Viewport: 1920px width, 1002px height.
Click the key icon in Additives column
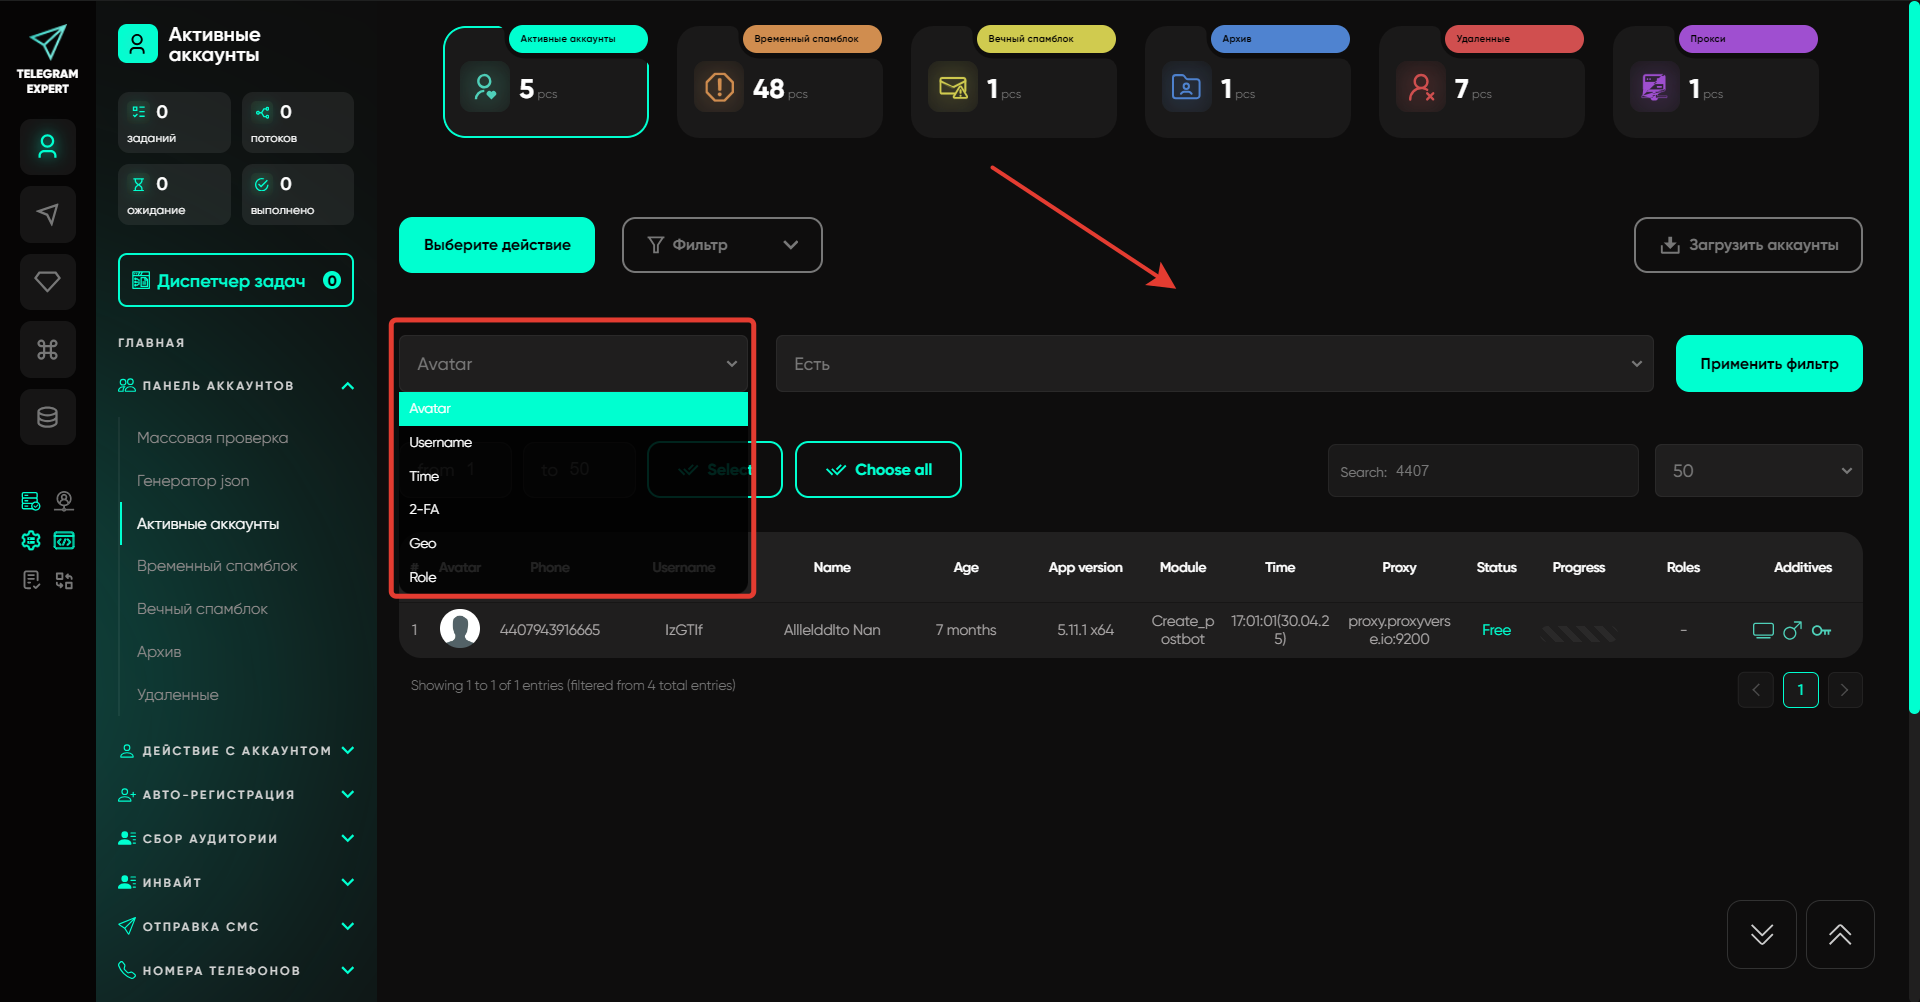pos(1821,630)
